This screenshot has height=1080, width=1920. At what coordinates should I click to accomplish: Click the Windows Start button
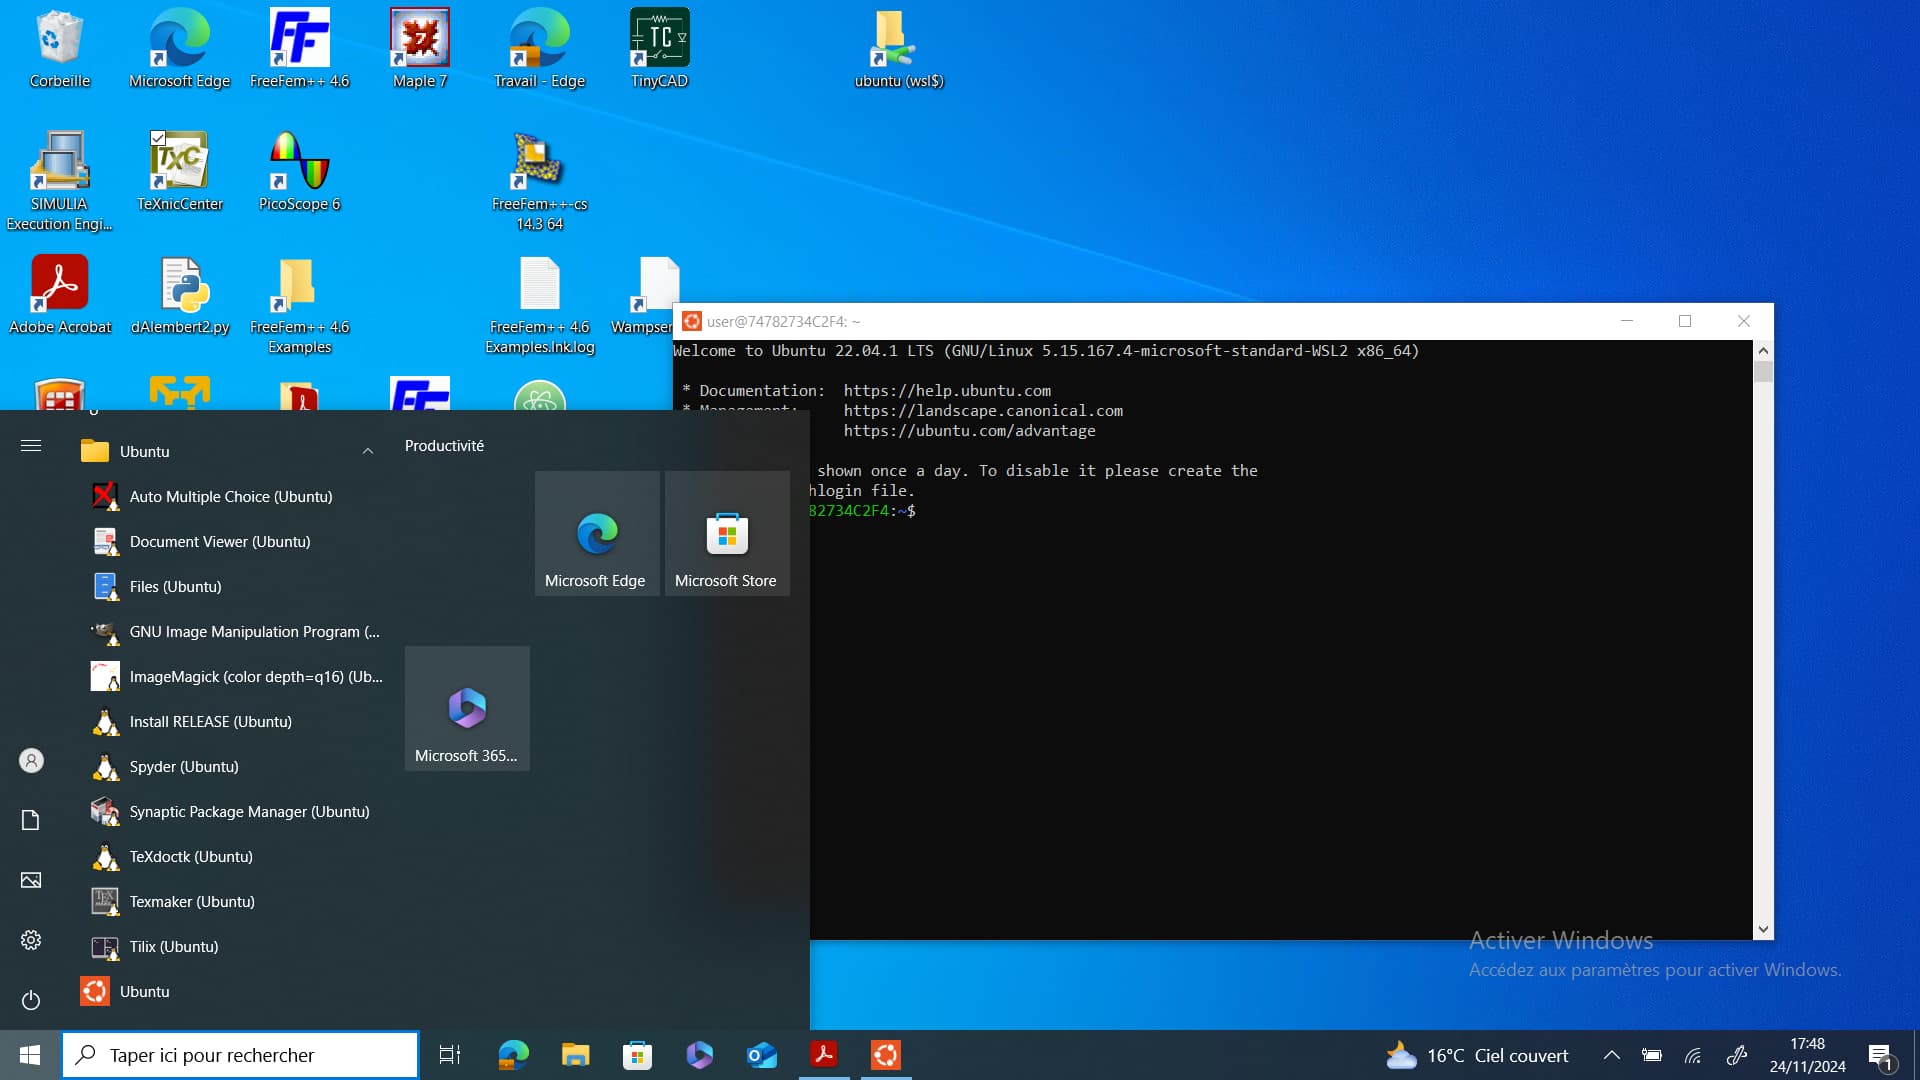pyautogui.click(x=30, y=1055)
